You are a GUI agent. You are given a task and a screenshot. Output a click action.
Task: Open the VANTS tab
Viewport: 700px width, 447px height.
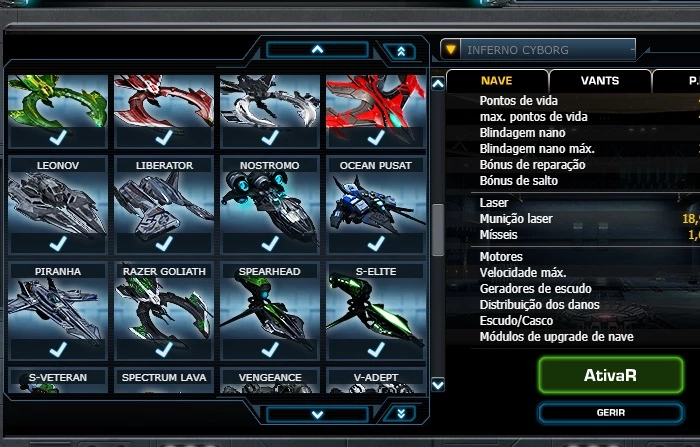[600, 81]
